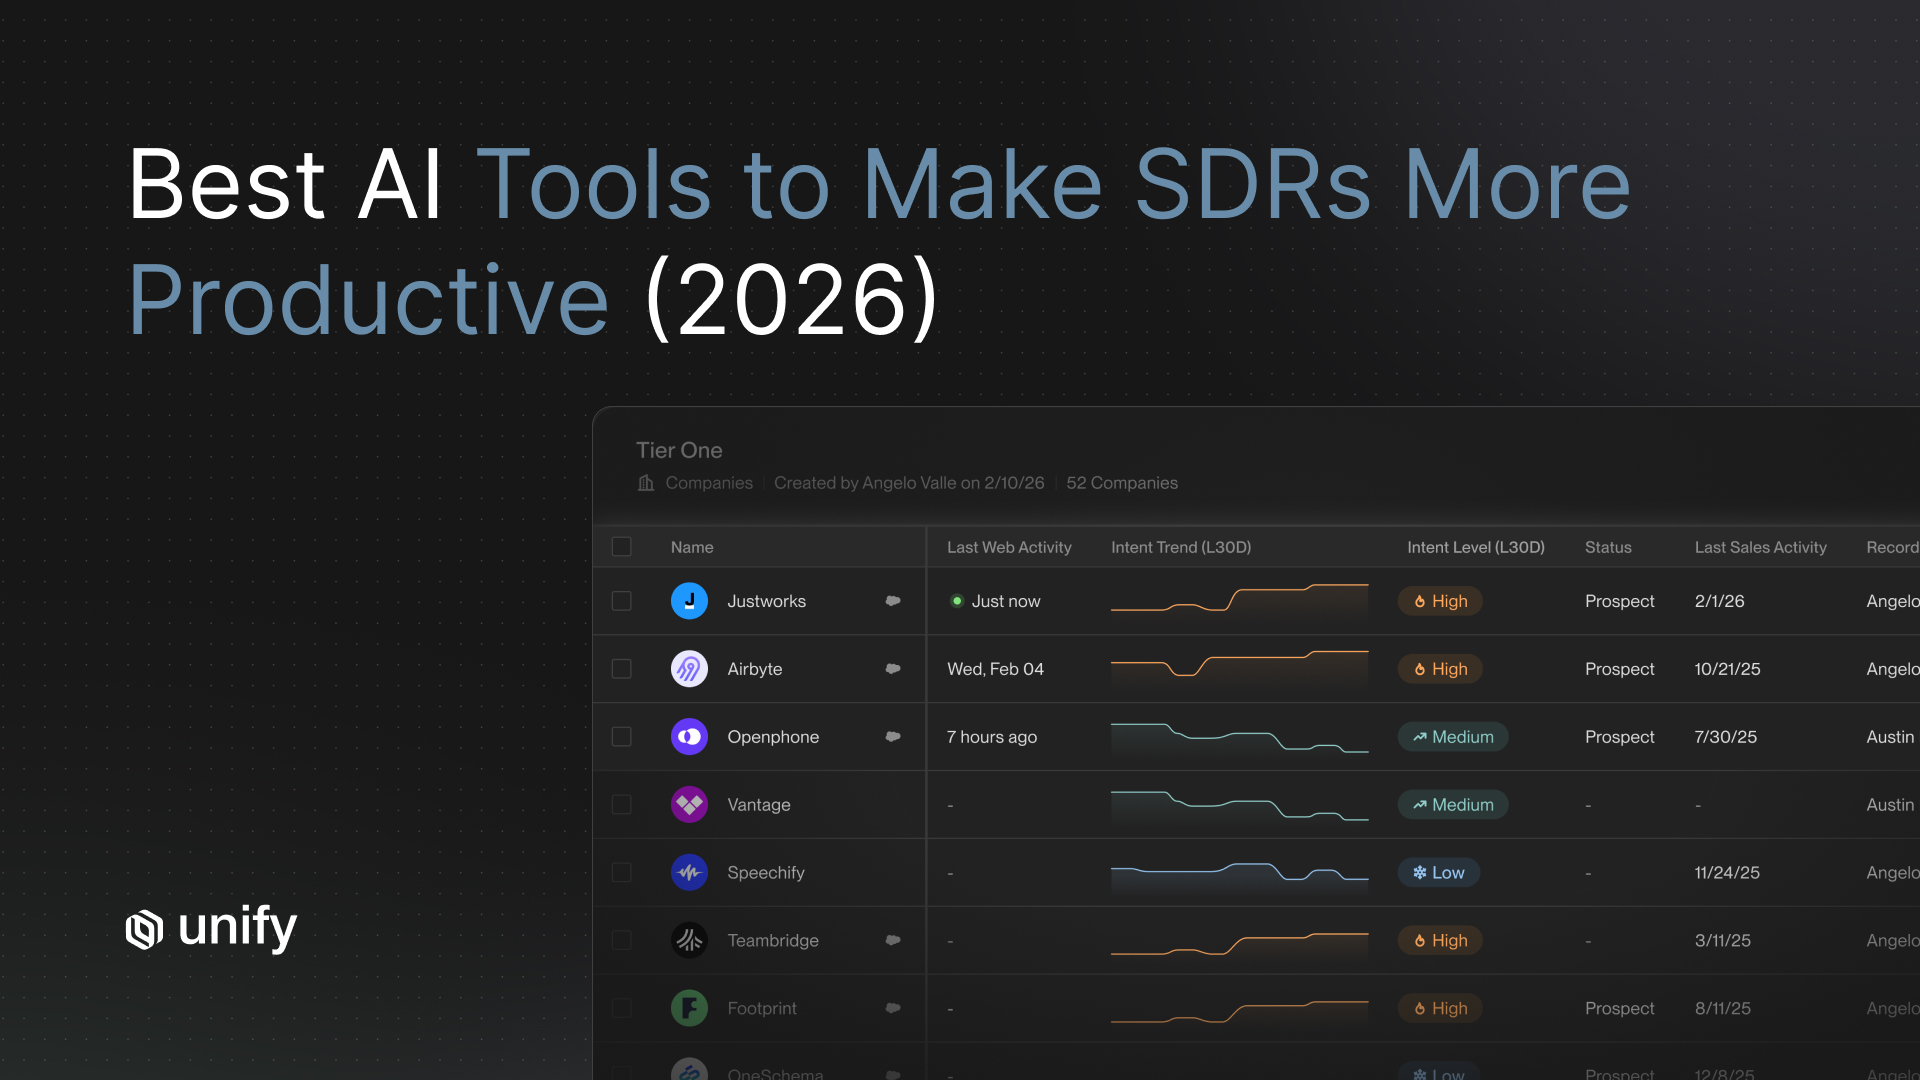The image size is (1920, 1080).
Task: Click the Teambridge company logo
Action: click(x=689, y=941)
